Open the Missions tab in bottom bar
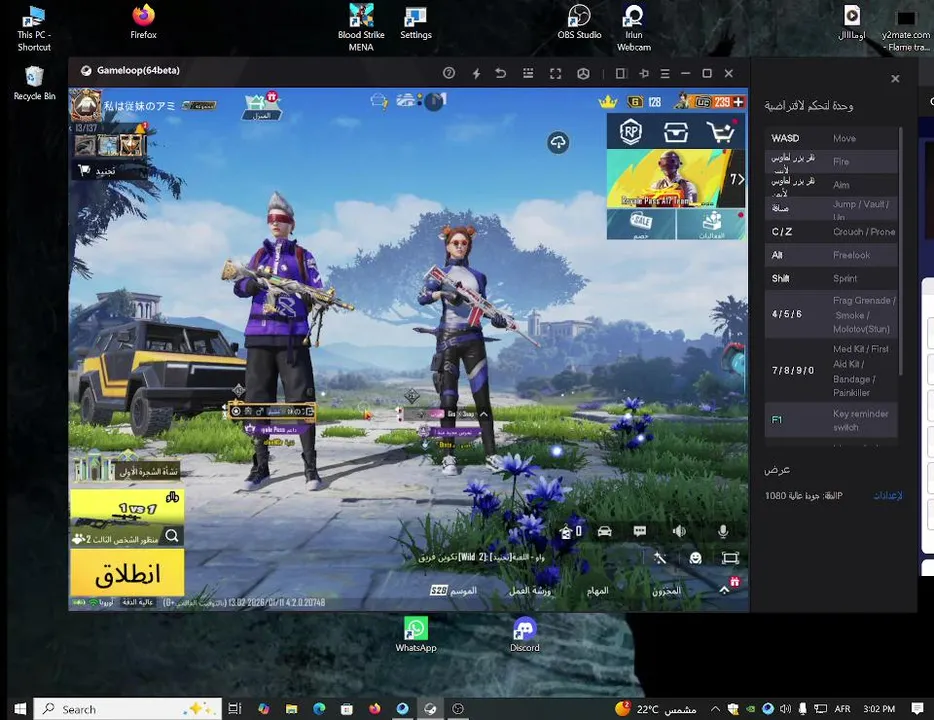This screenshot has width=934, height=720. coord(597,590)
